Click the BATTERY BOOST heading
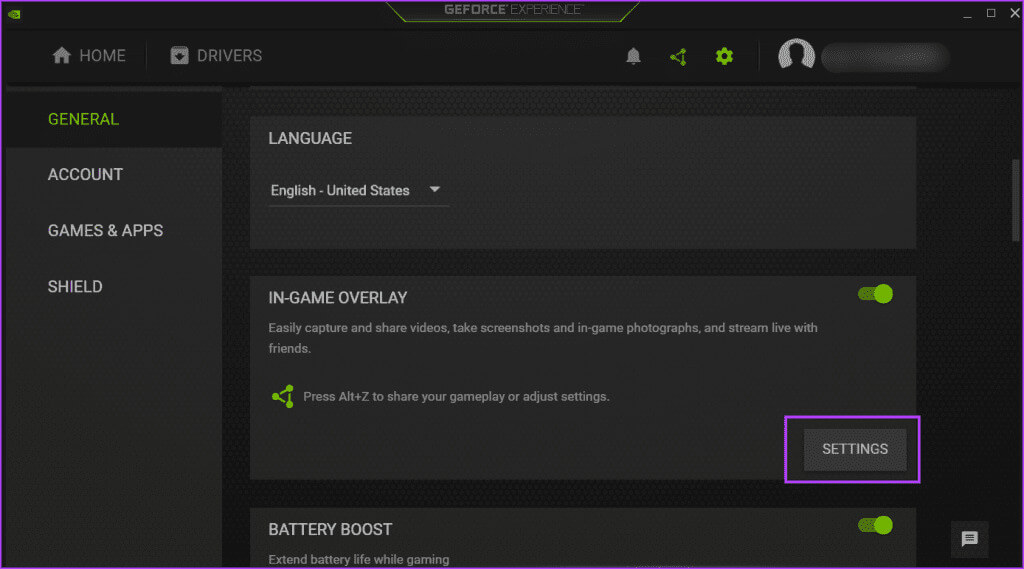 coord(330,529)
